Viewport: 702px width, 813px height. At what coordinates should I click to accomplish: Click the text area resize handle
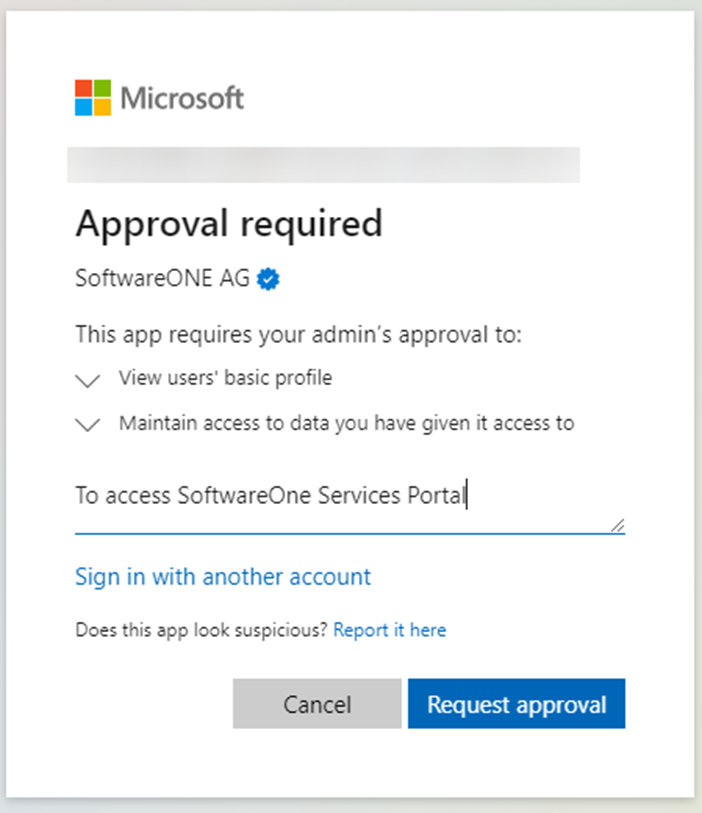tap(617, 525)
